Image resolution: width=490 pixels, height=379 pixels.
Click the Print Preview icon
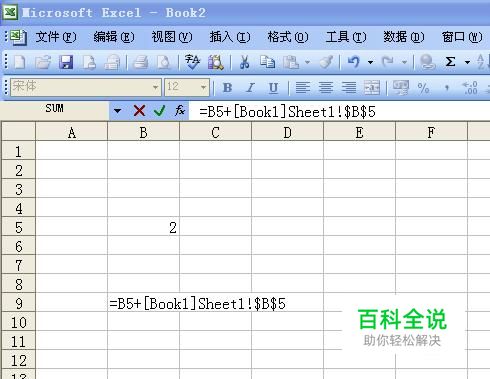(x=164, y=62)
